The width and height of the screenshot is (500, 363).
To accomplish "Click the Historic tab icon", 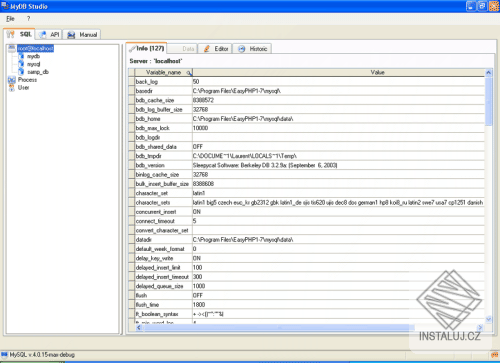I will tap(242, 49).
